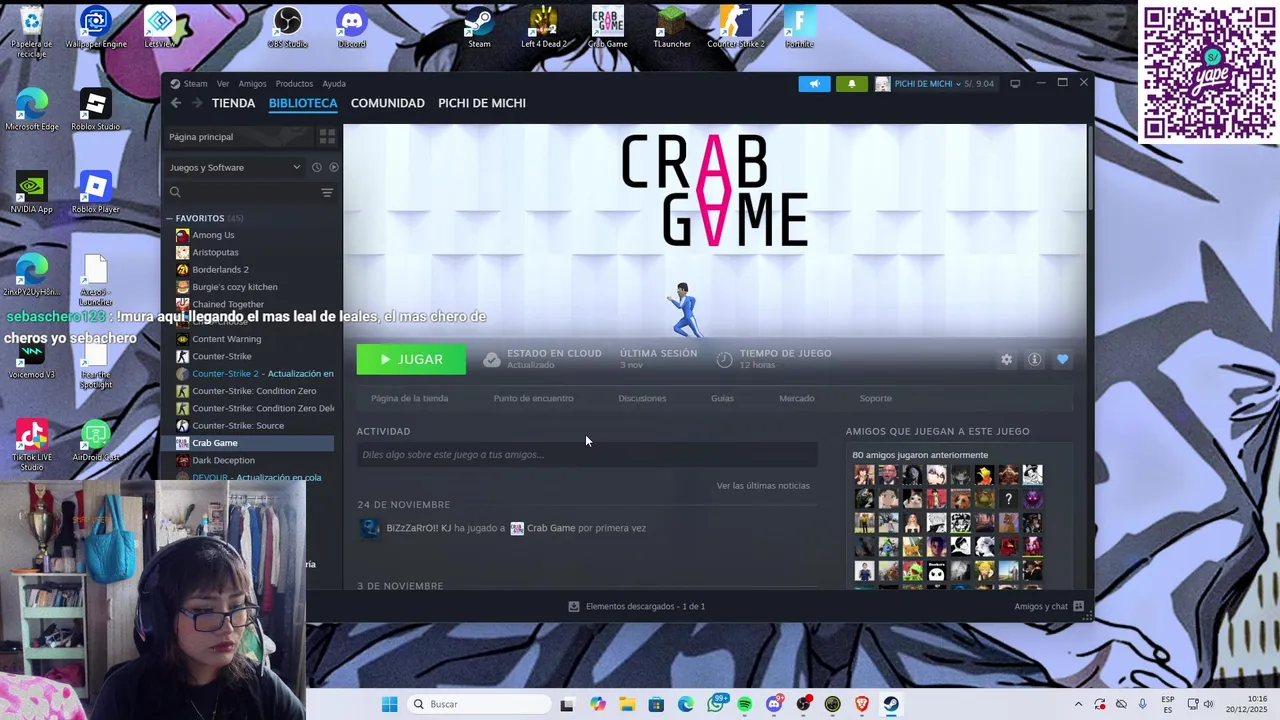
Task: Open Roblox Studio desktop shortcut
Action: [95, 110]
